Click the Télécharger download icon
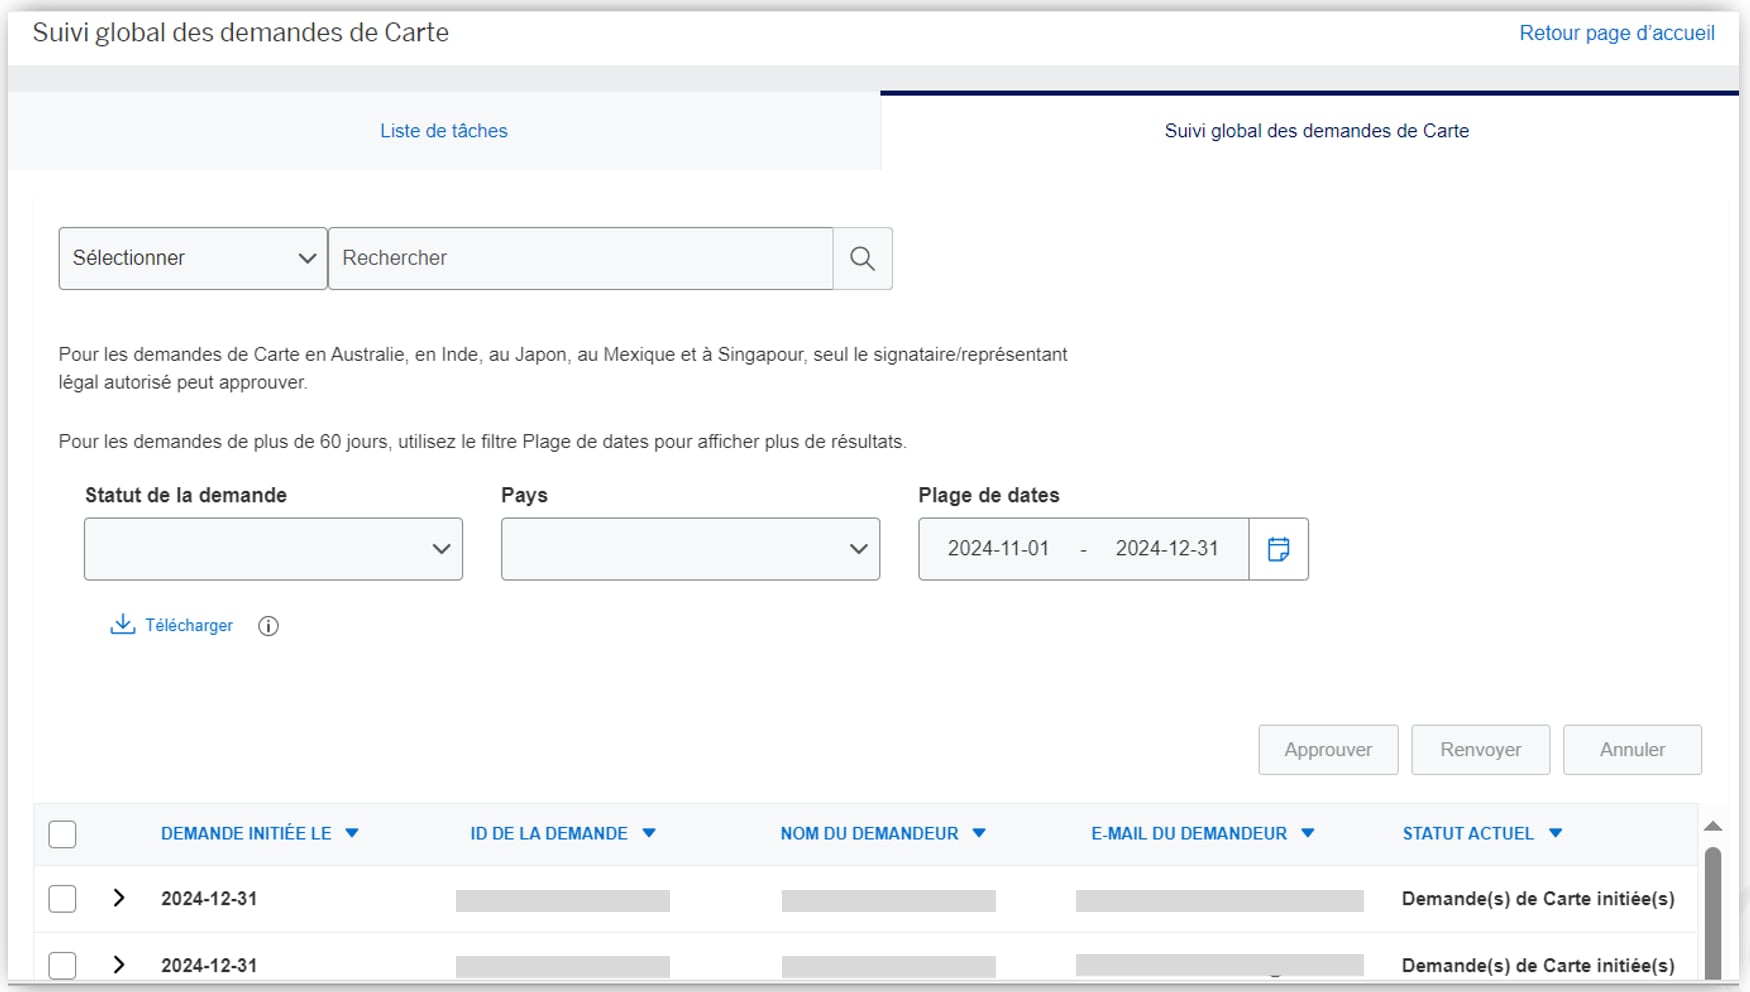This screenshot has height=992, width=1750. tap(121, 624)
